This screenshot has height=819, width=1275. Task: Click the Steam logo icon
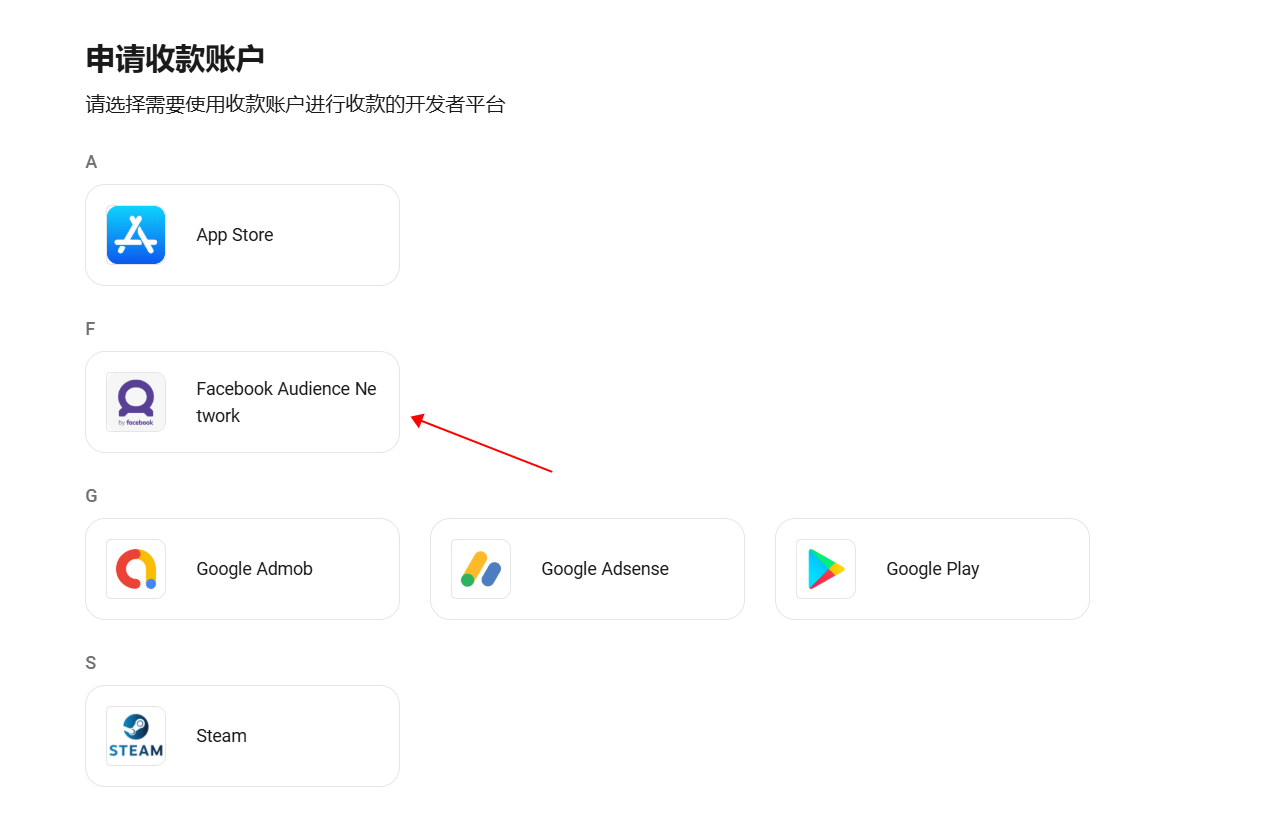point(136,736)
